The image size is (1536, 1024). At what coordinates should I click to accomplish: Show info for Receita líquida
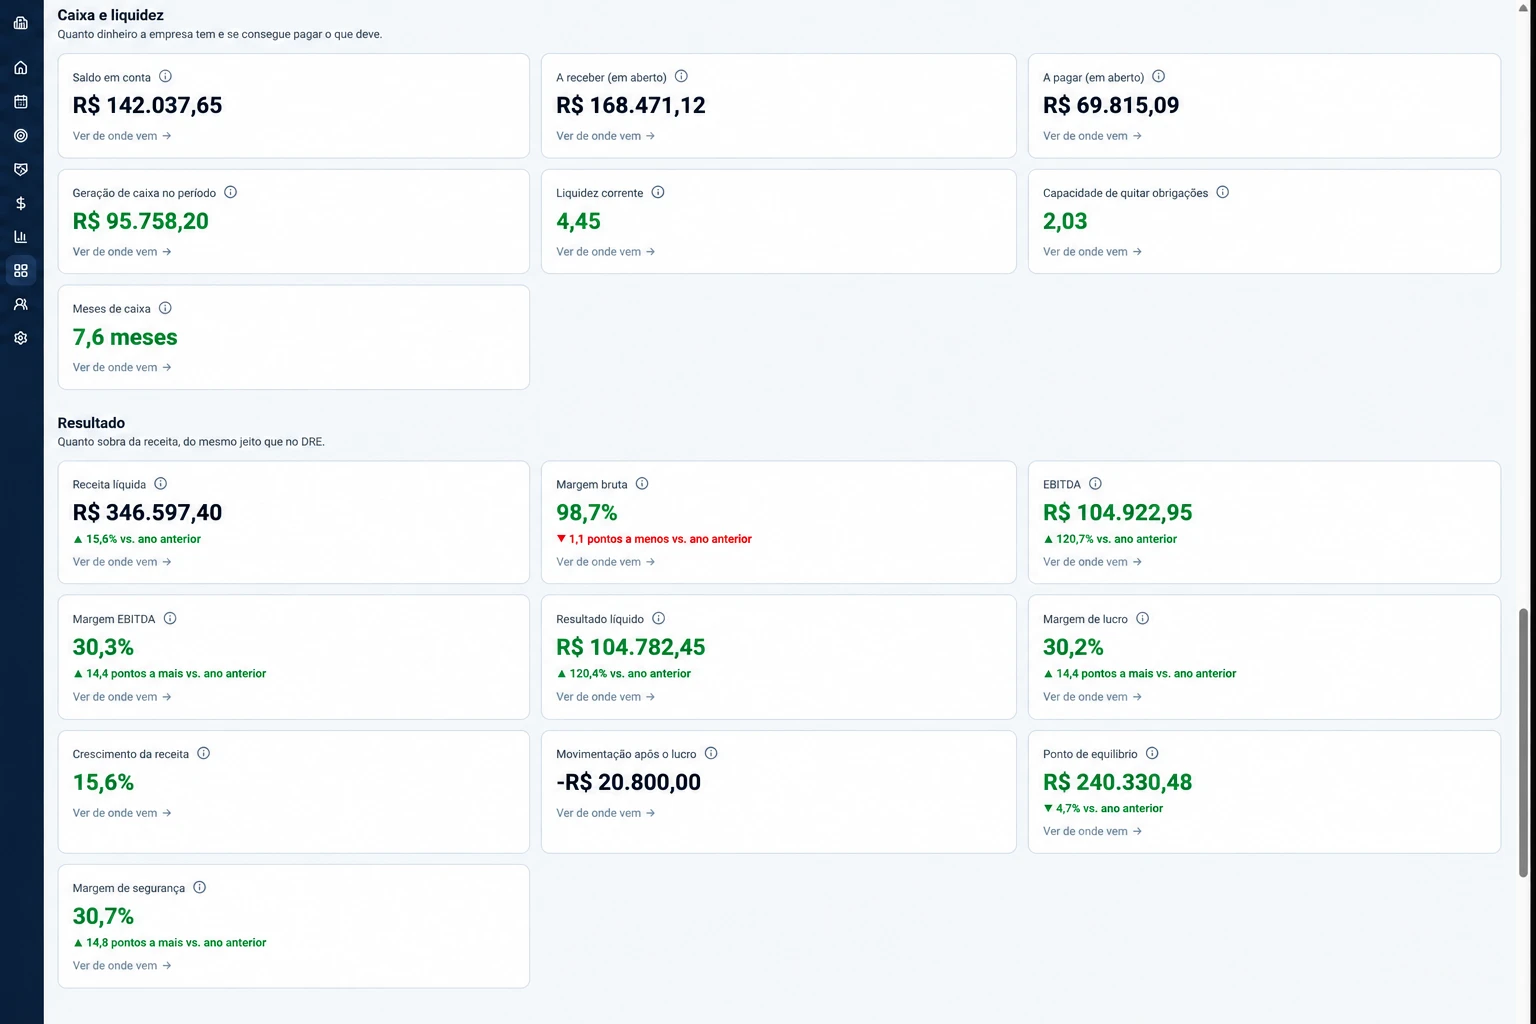click(160, 484)
